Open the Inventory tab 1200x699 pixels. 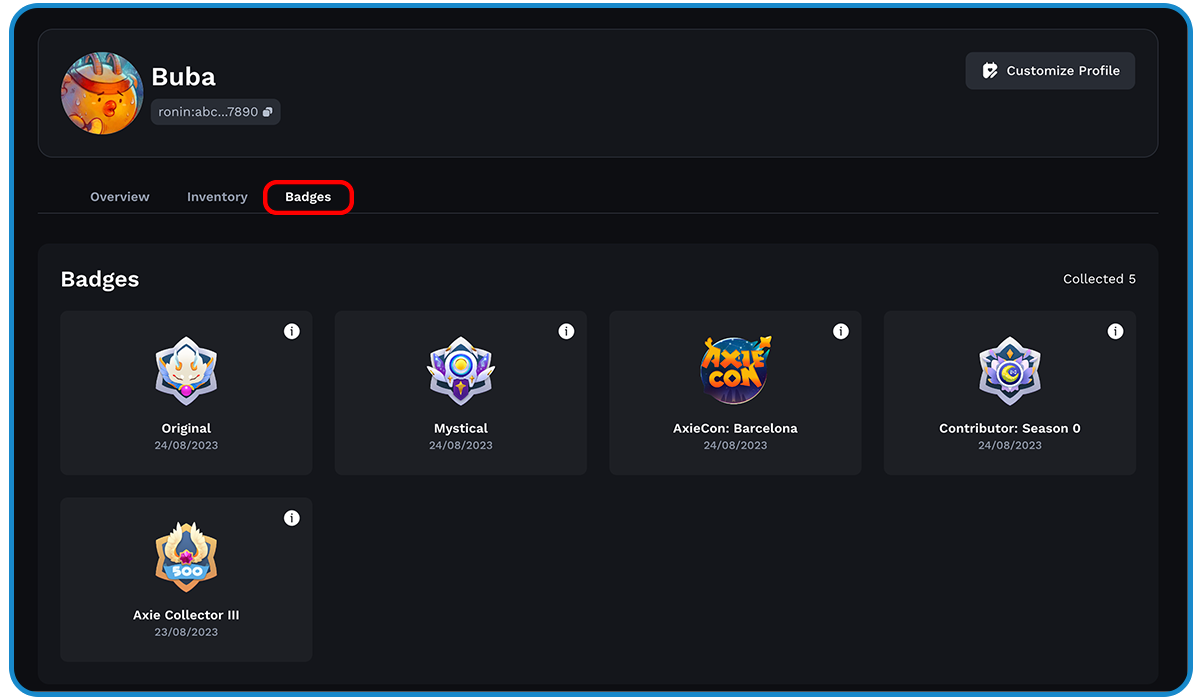point(217,197)
